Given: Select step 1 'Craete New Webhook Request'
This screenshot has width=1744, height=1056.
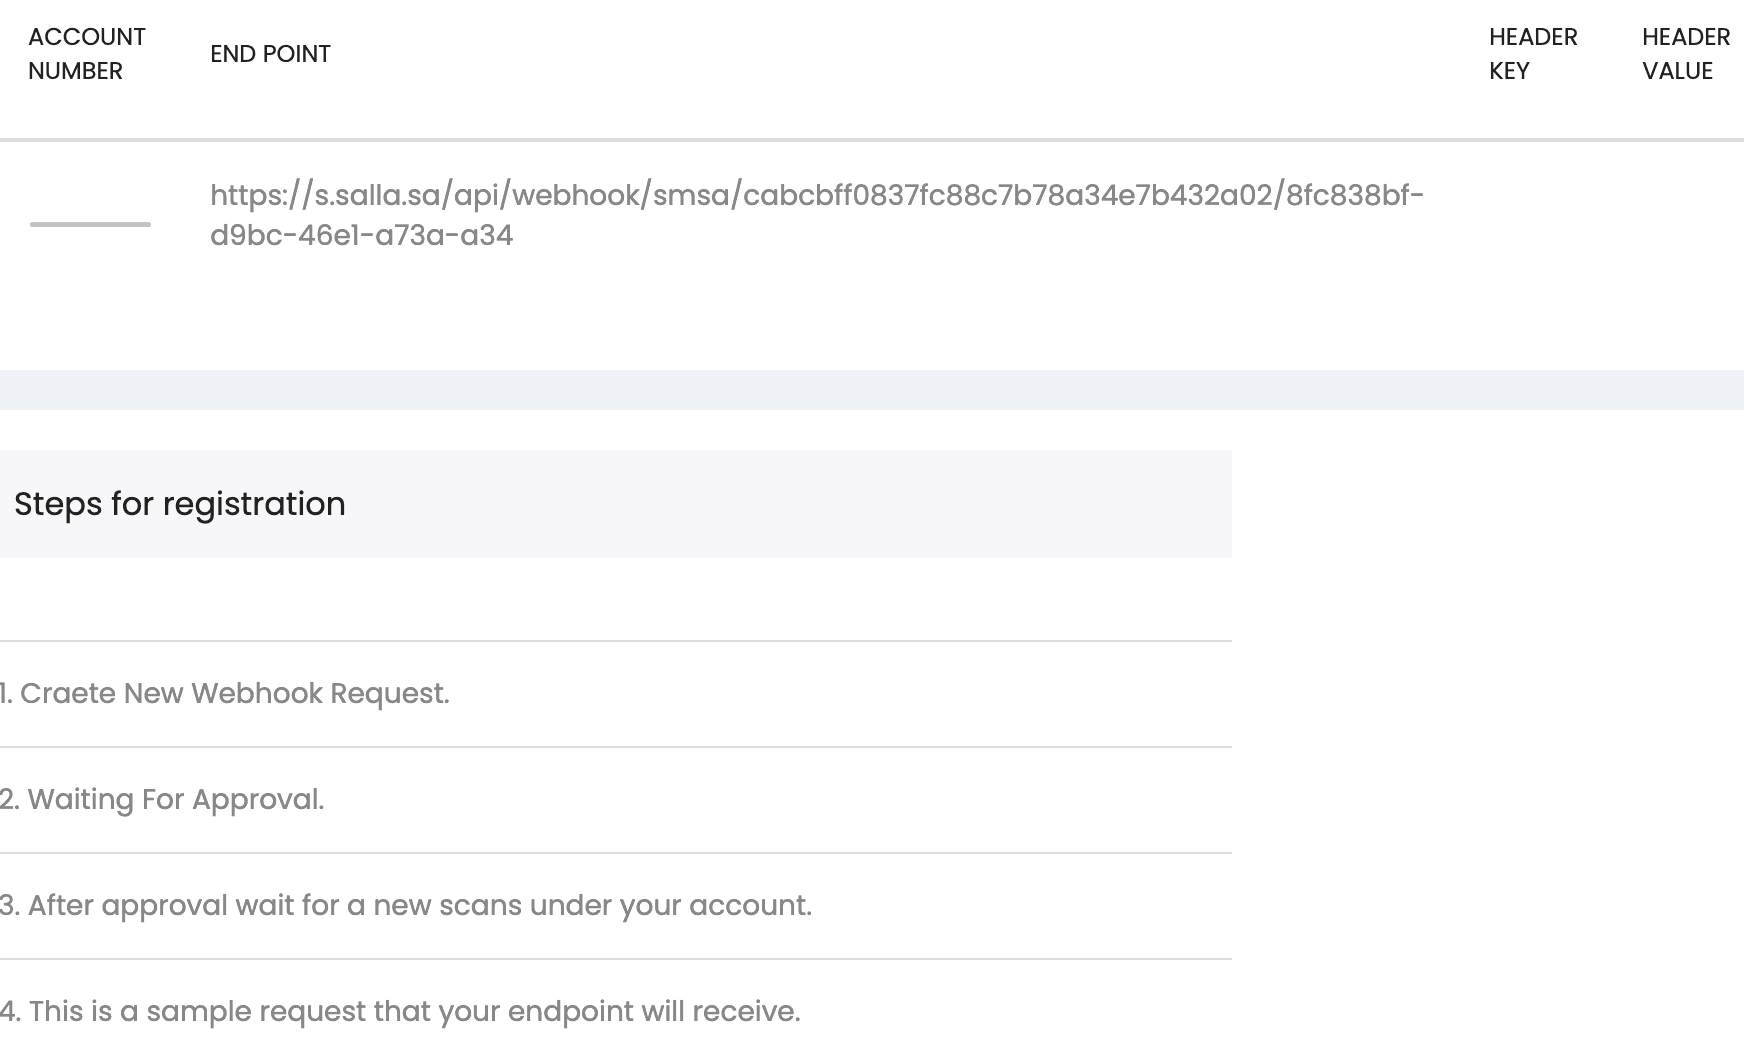Looking at the screenshot, I should click(225, 694).
